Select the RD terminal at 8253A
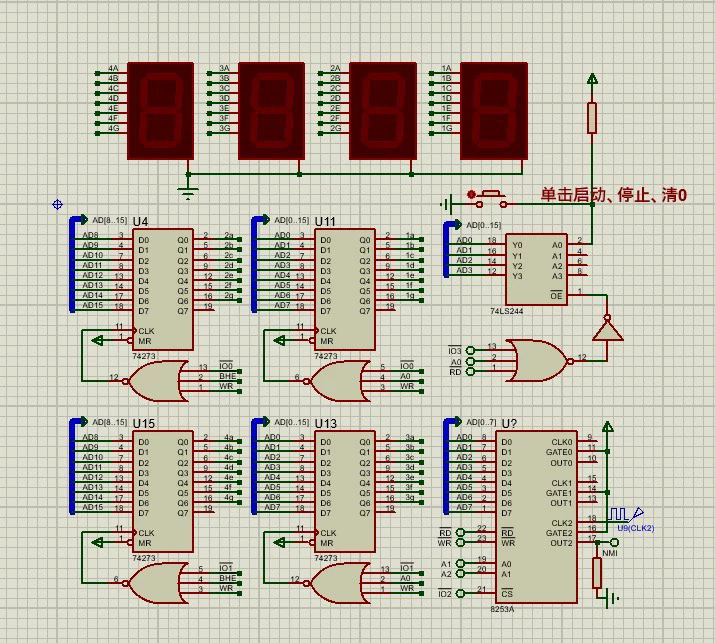This screenshot has height=643, width=715. tap(461, 533)
